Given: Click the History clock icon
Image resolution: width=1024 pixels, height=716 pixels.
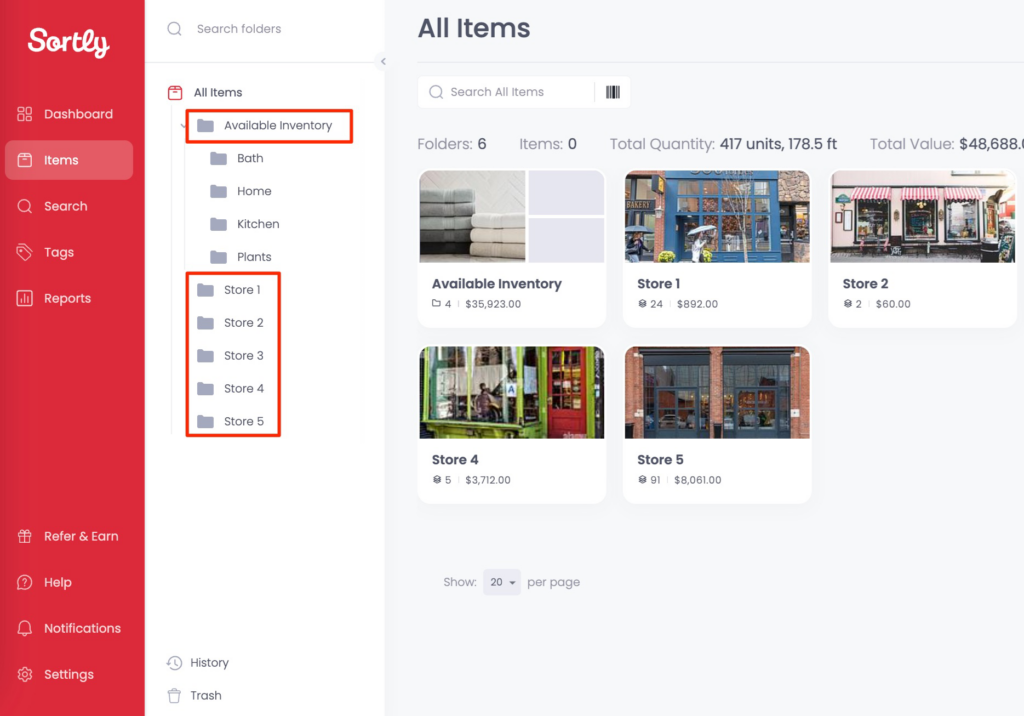Looking at the screenshot, I should 174,662.
